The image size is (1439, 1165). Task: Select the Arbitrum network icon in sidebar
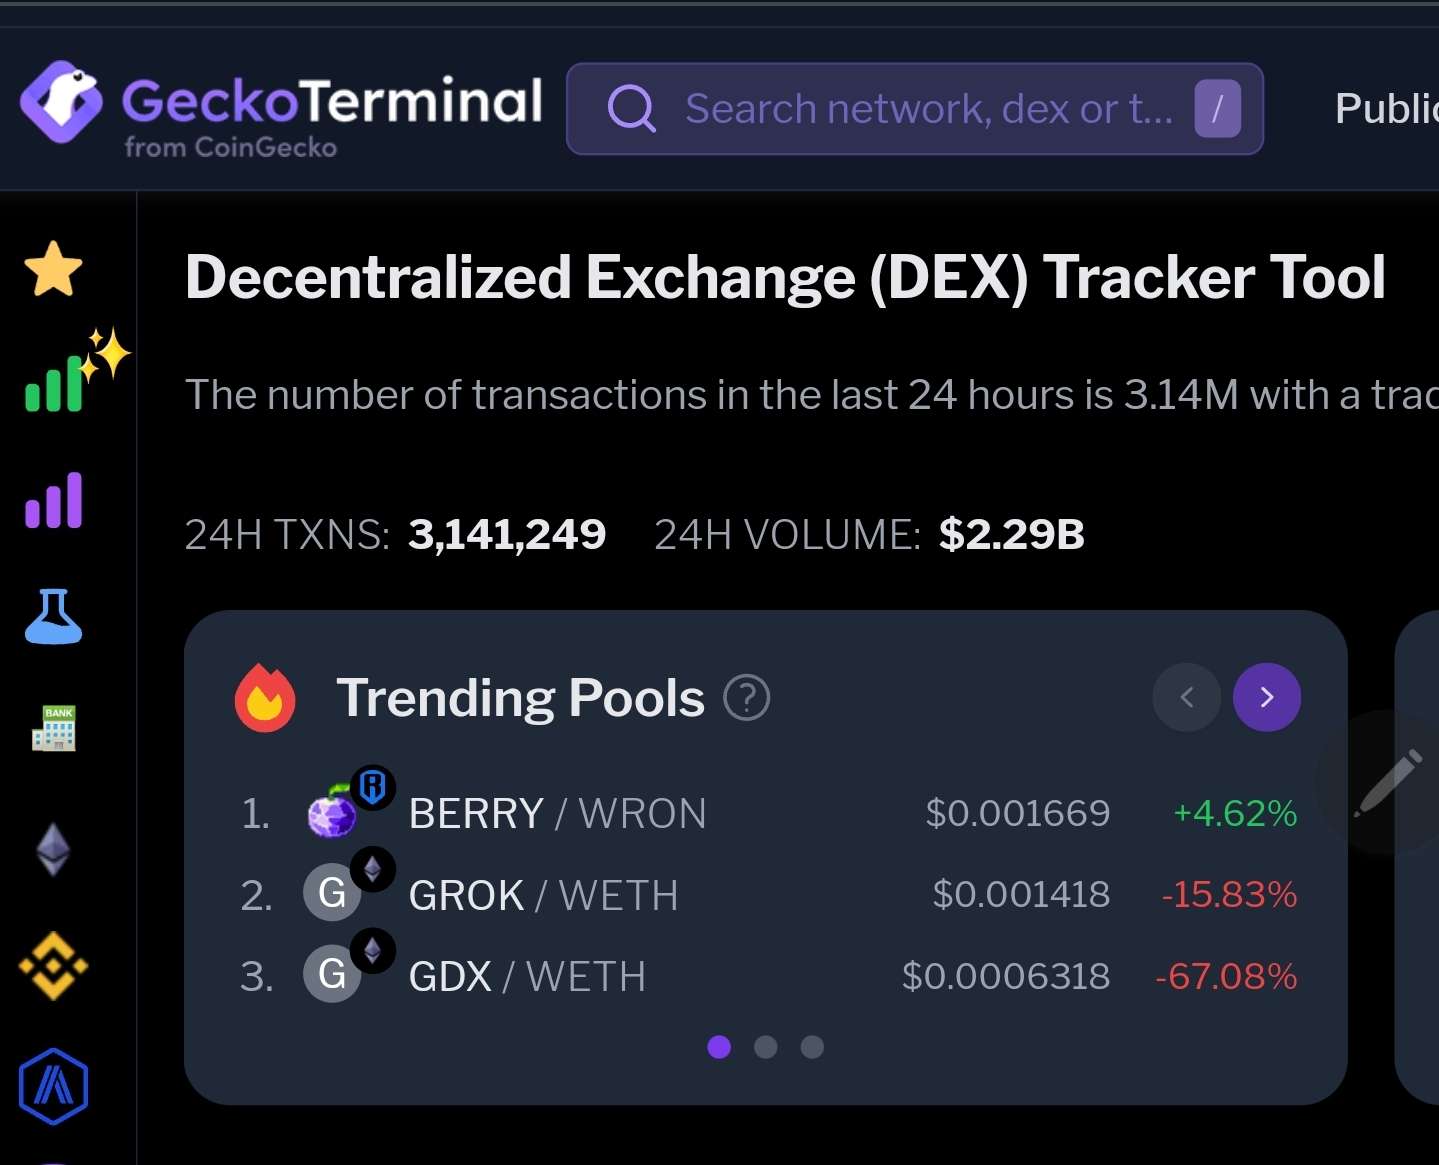click(x=53, y=1086)
